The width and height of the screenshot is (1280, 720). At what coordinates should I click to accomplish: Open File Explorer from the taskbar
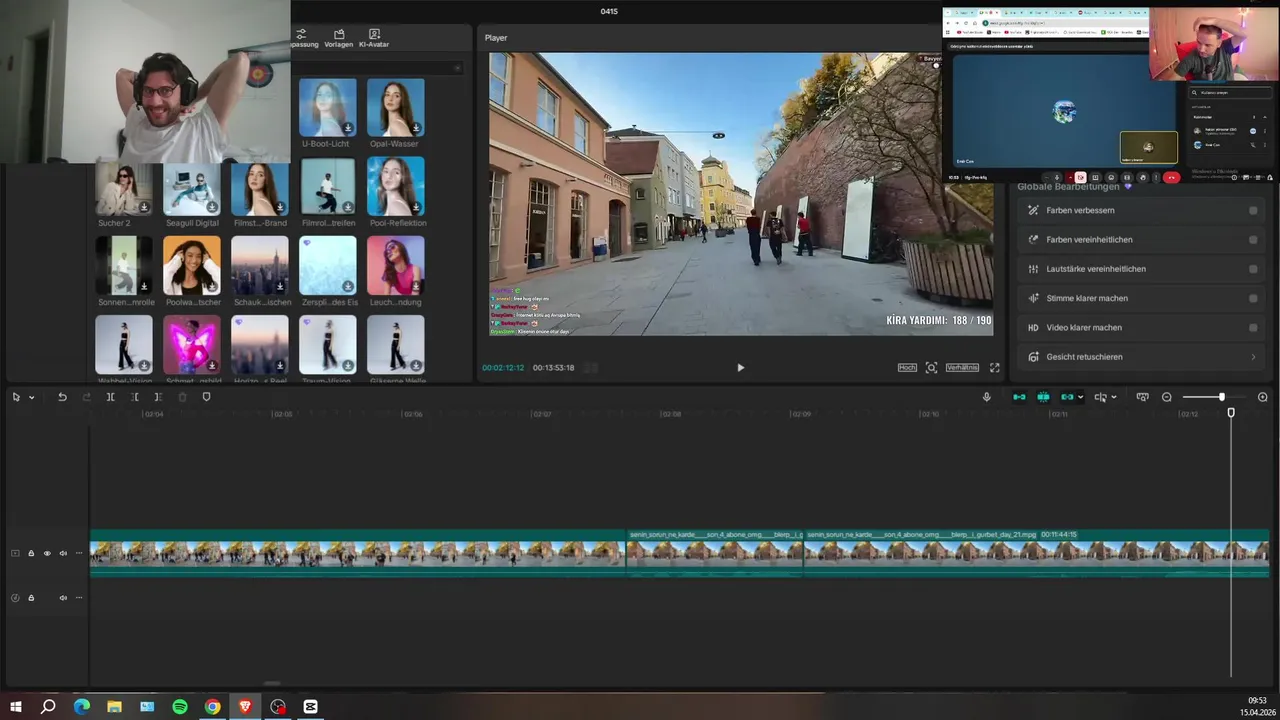[x=114, y=707]
